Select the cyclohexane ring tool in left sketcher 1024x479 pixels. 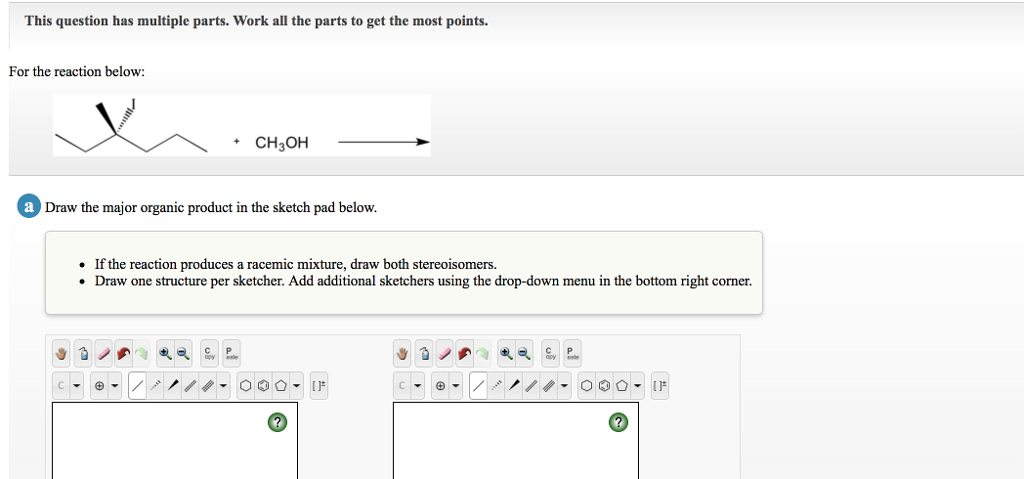245,386
